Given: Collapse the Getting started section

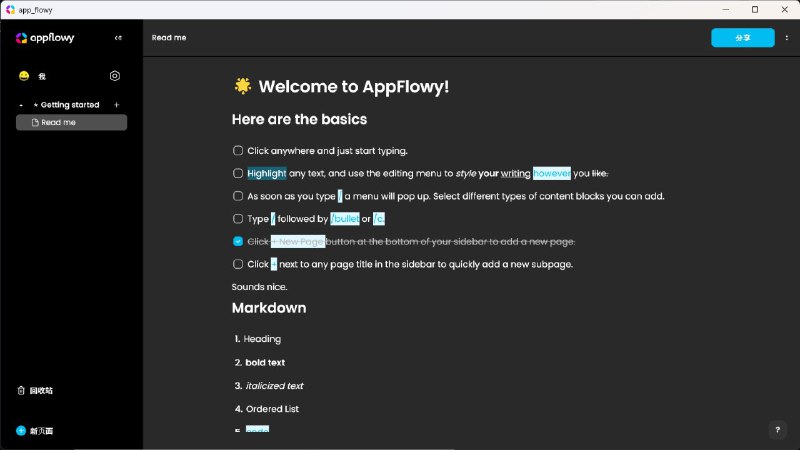Looking at the screenshot, I should tap(21, 105).
